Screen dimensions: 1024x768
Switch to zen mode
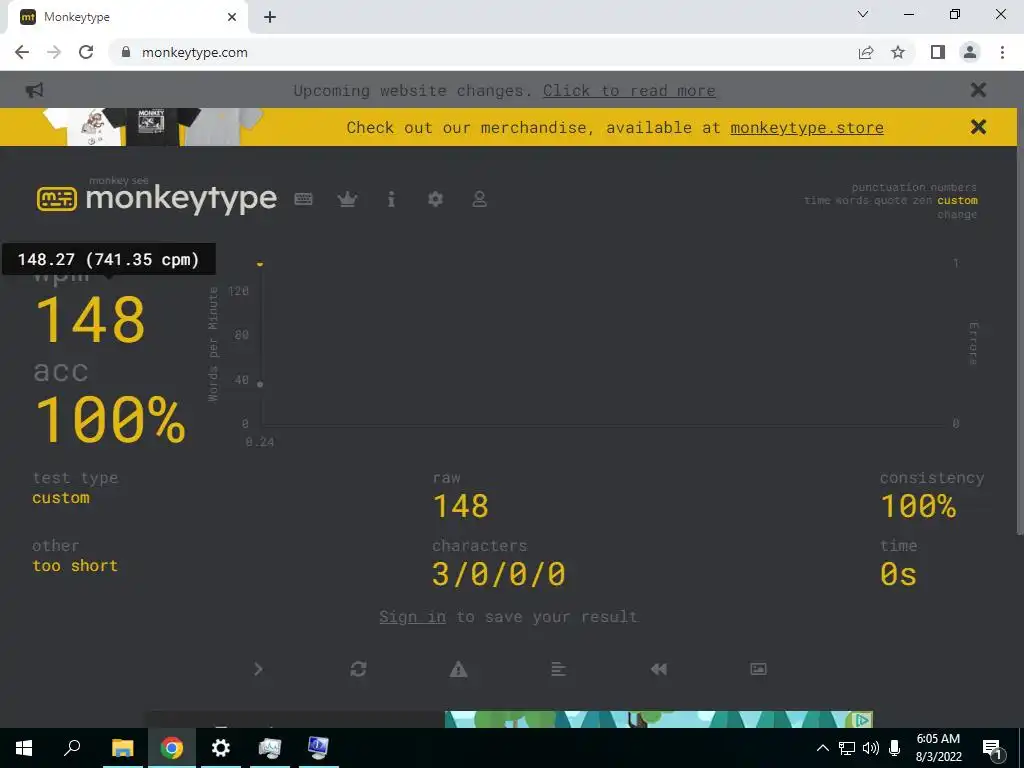point(922,200)
